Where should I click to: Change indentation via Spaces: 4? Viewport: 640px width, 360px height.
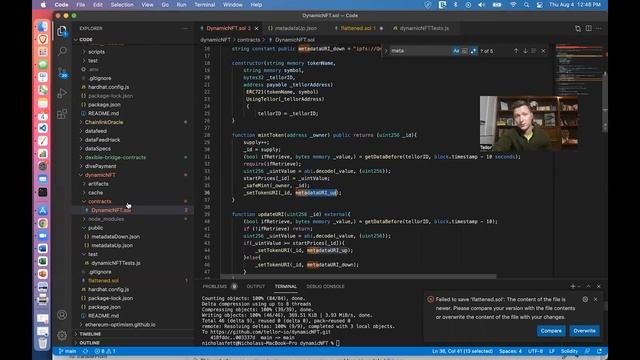tap(510, 351)
